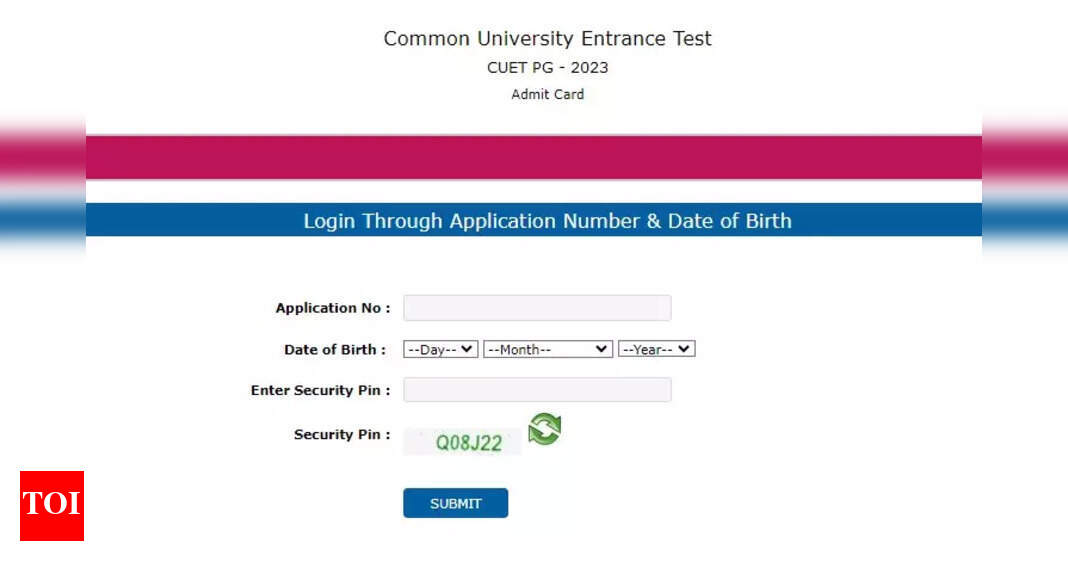
Task: Click the Day dropdown arrow
Action: pos(467,349)
